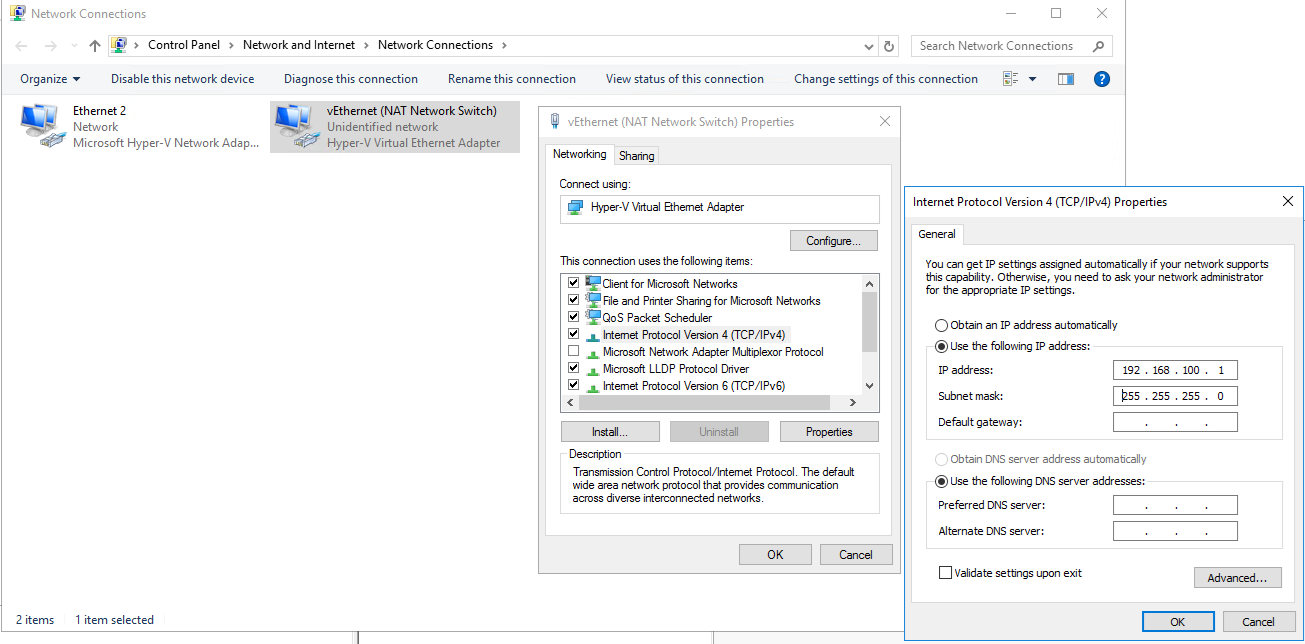Select the Ethernet 2 adapter icon

pos(42,126)
